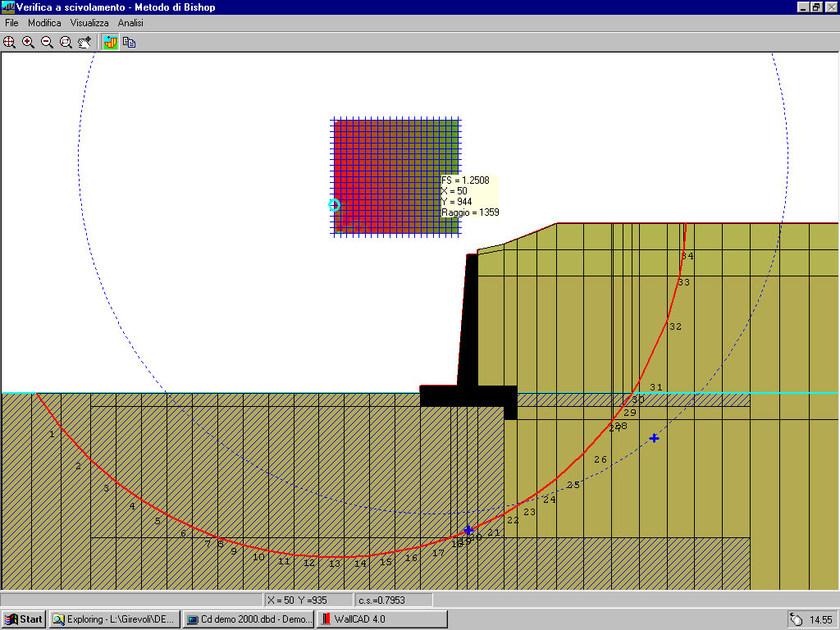Open the File menu
Viewport: 840px width, 630px height.
coord(12,22)
